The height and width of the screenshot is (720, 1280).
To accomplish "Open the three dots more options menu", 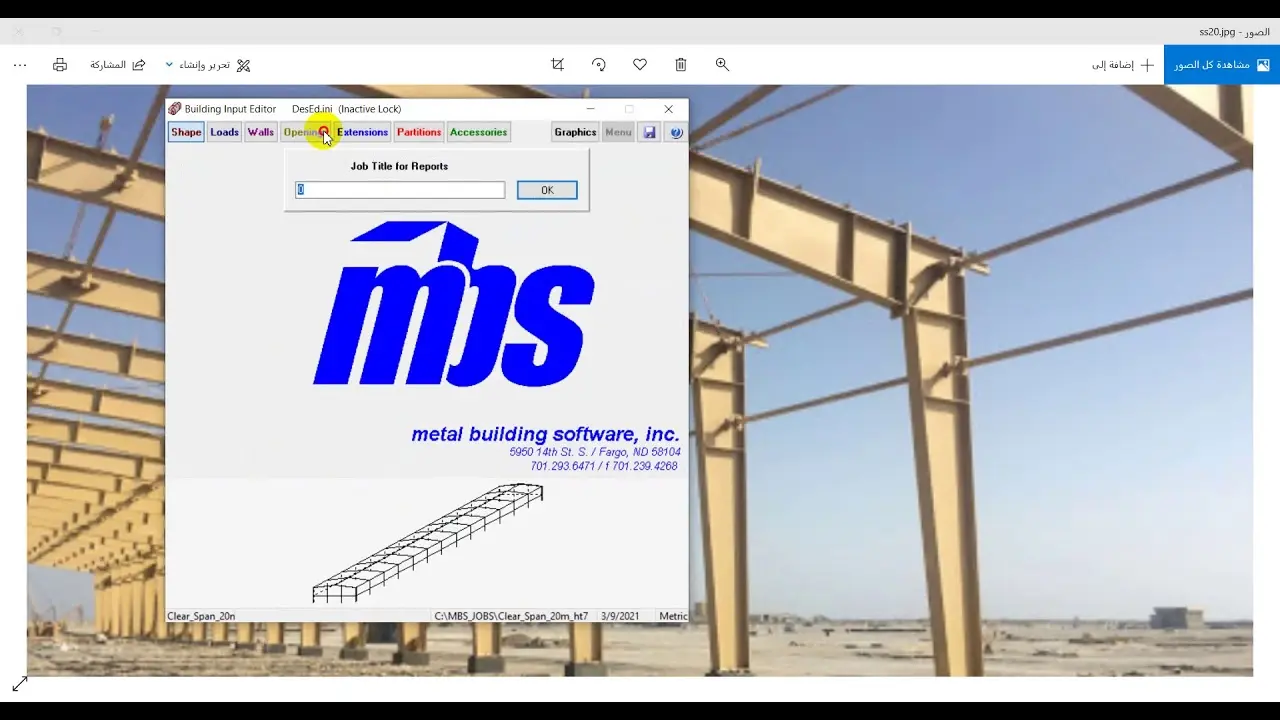I will pos(20,65).
